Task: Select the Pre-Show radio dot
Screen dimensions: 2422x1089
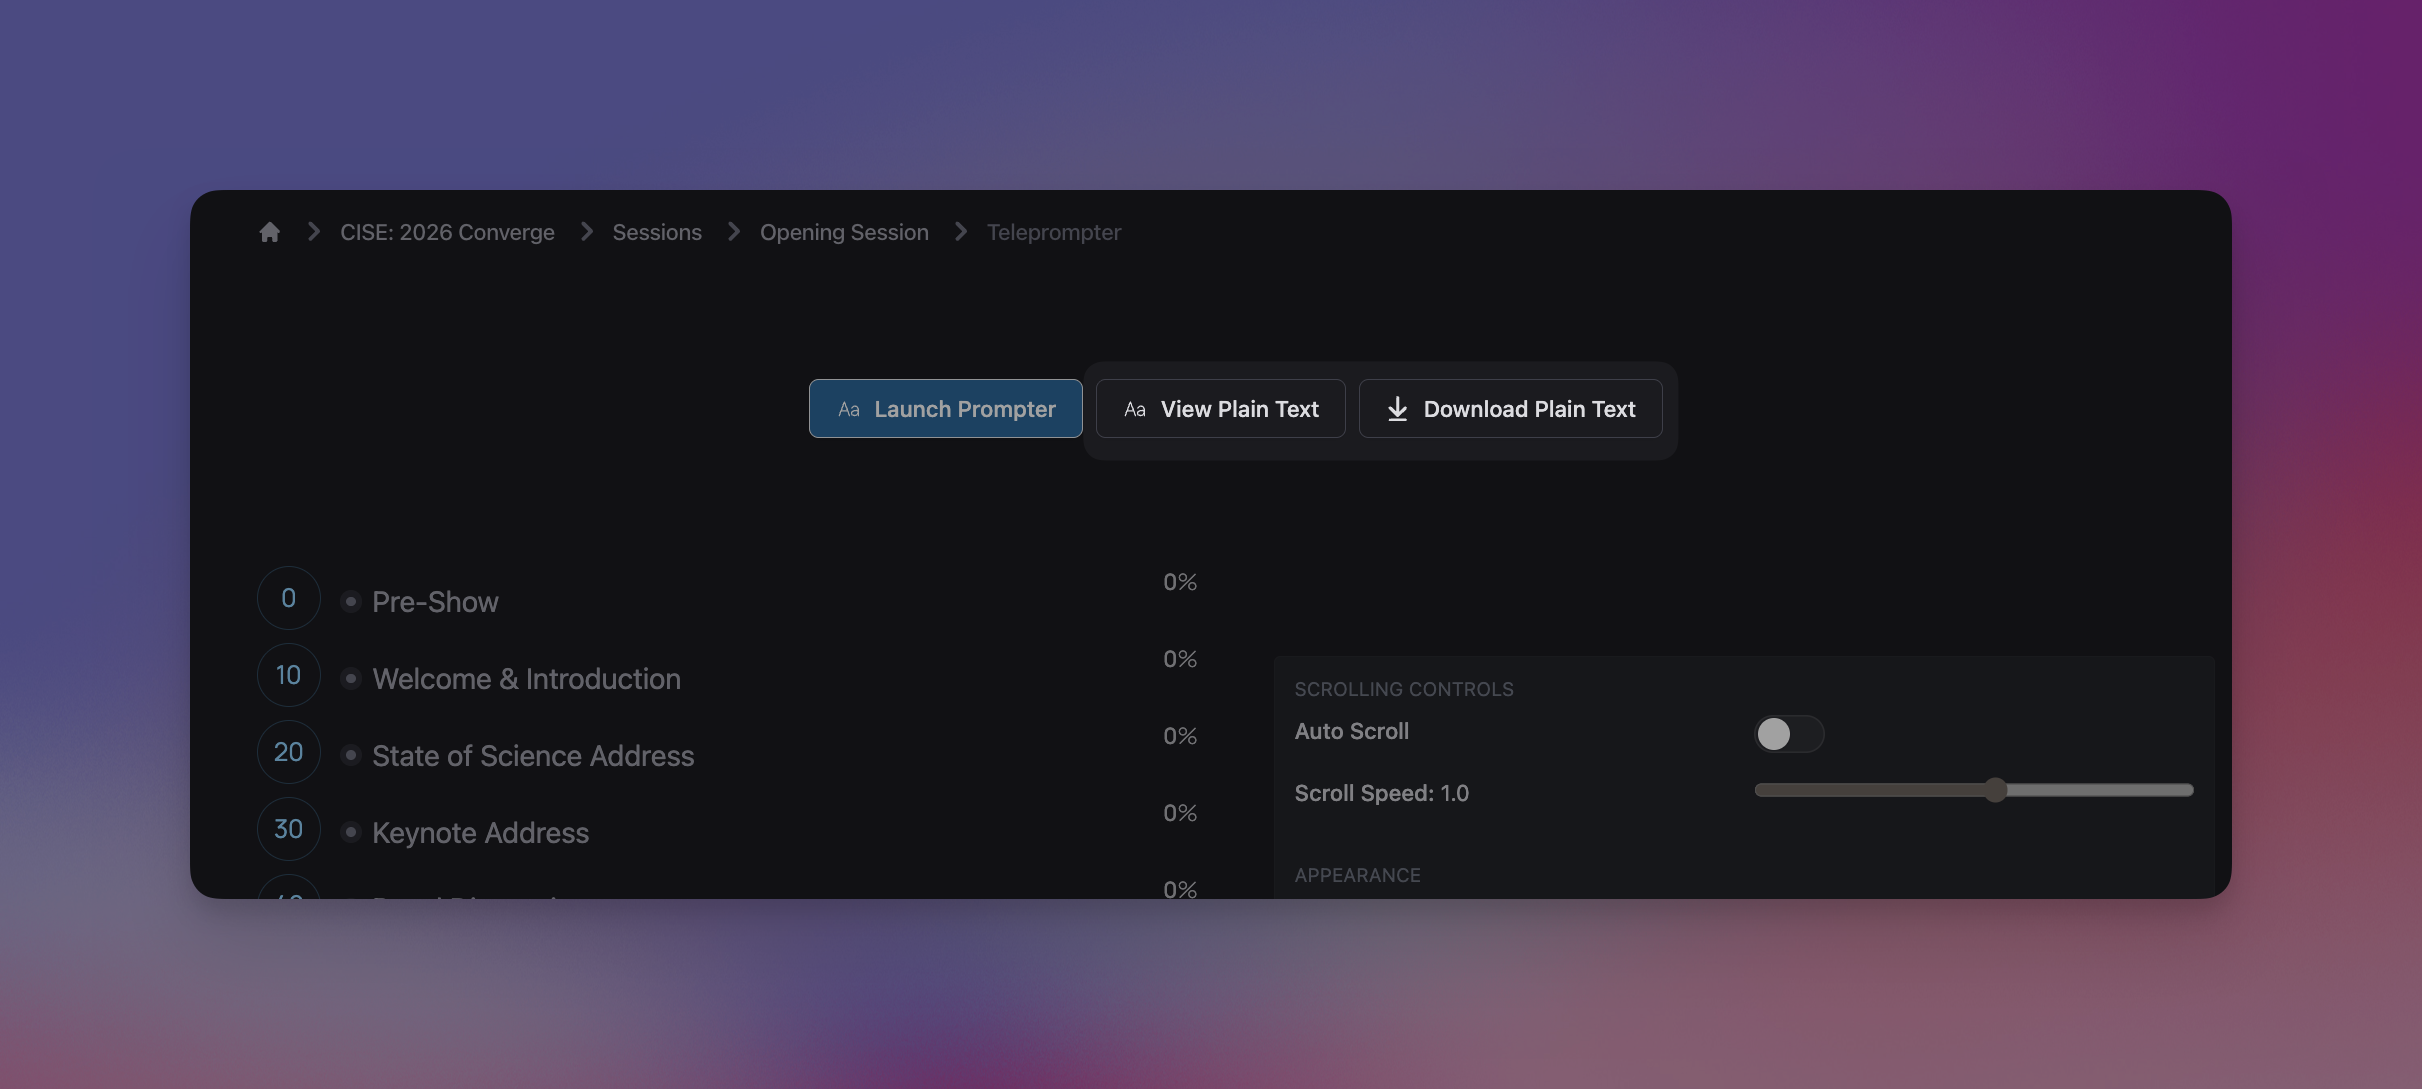Action: [x=350, y=601]
